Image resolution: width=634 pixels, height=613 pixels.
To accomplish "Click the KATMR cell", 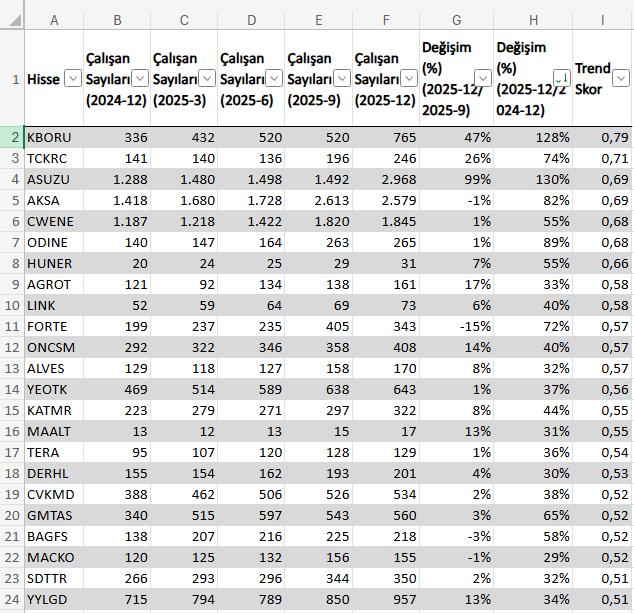I will (54, 410).
